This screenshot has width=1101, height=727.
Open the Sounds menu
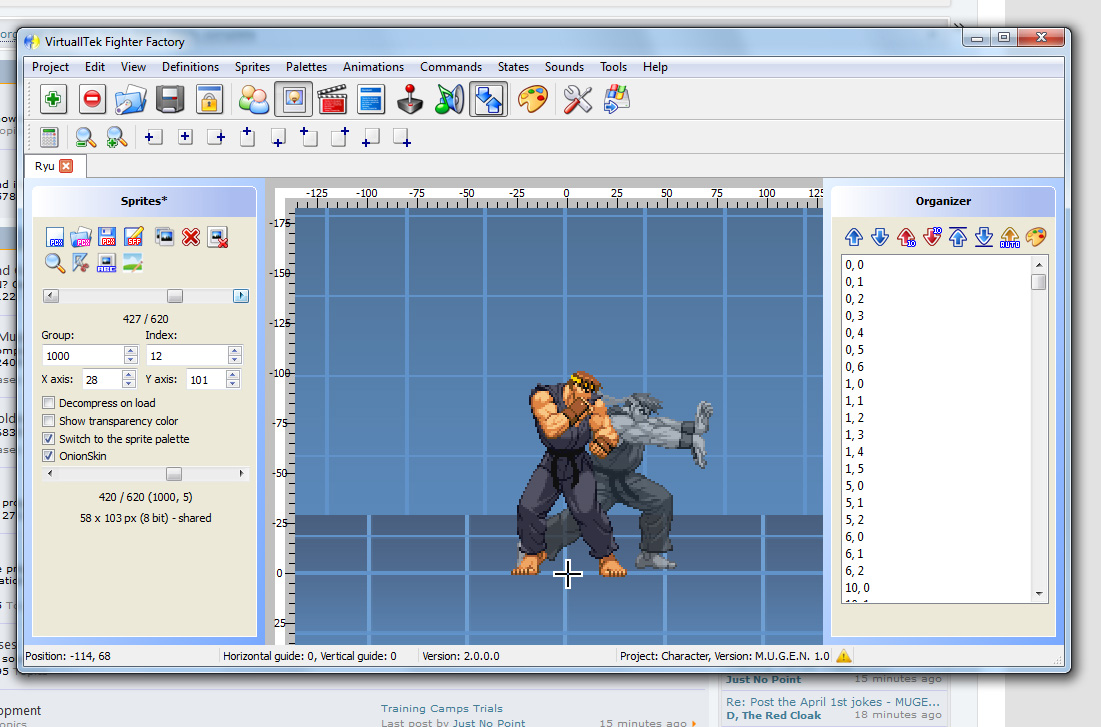coord(565,67)
